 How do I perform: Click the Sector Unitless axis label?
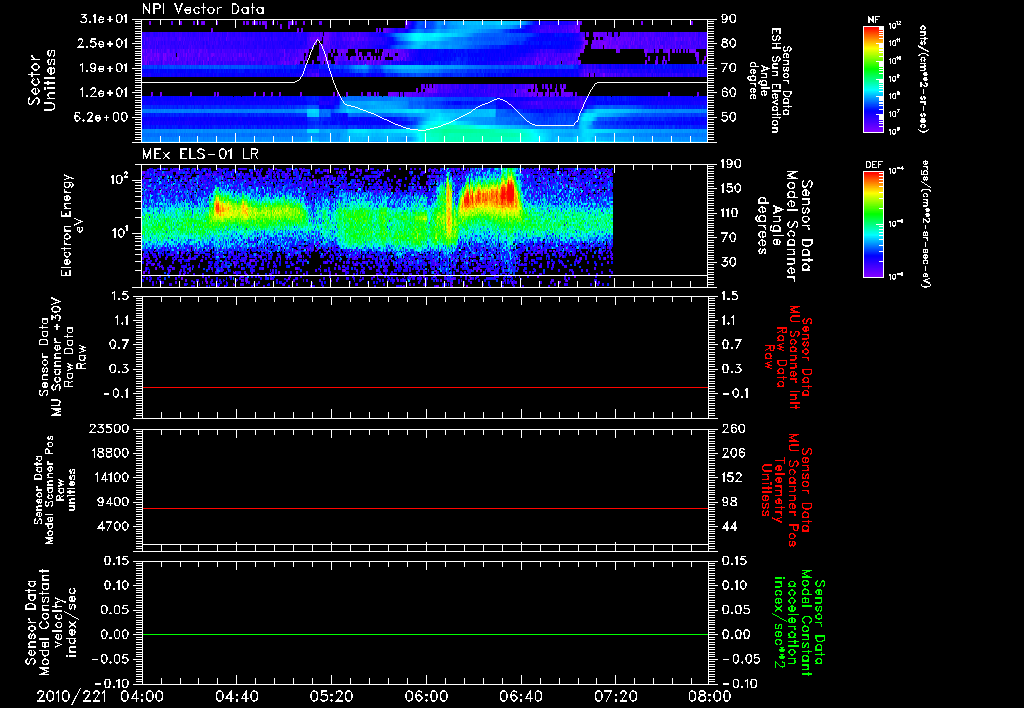click(42, 80)
